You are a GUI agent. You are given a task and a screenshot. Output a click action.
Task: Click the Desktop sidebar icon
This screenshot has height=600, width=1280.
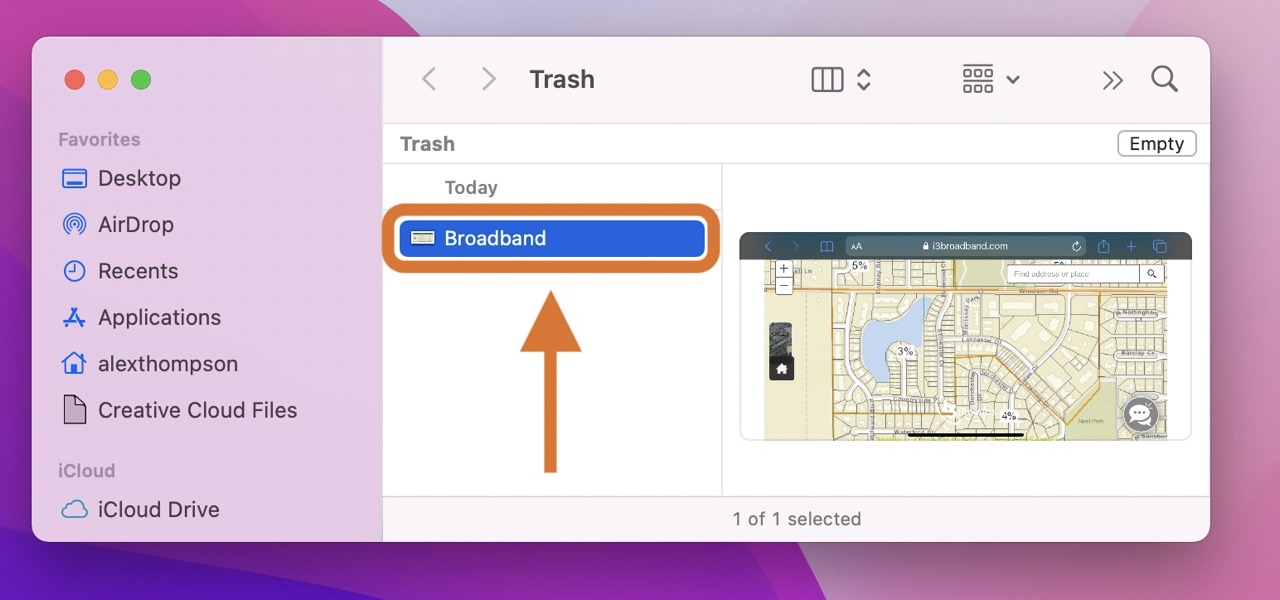point(74,178)
